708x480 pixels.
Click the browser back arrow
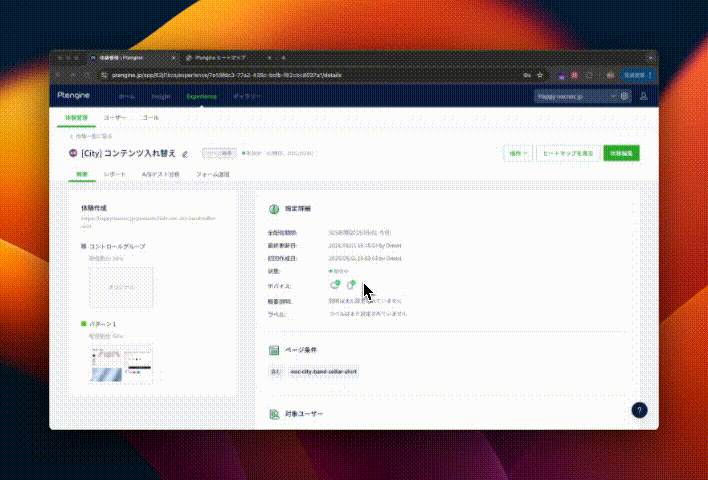tap(58, 75)
